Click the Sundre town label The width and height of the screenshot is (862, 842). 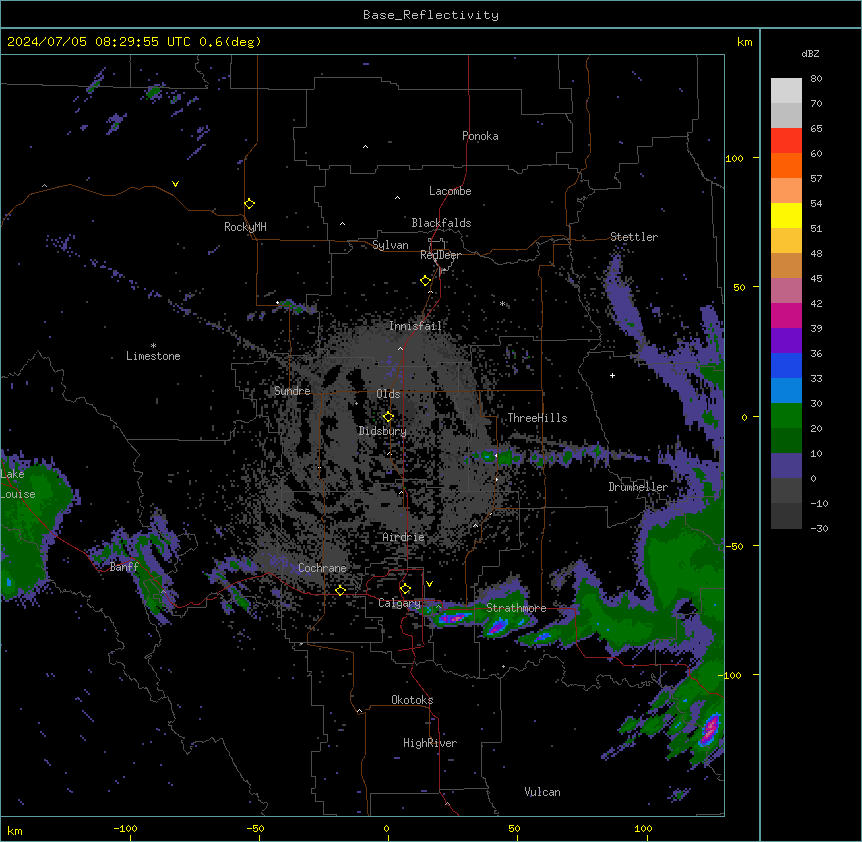(x=292, y=391)
